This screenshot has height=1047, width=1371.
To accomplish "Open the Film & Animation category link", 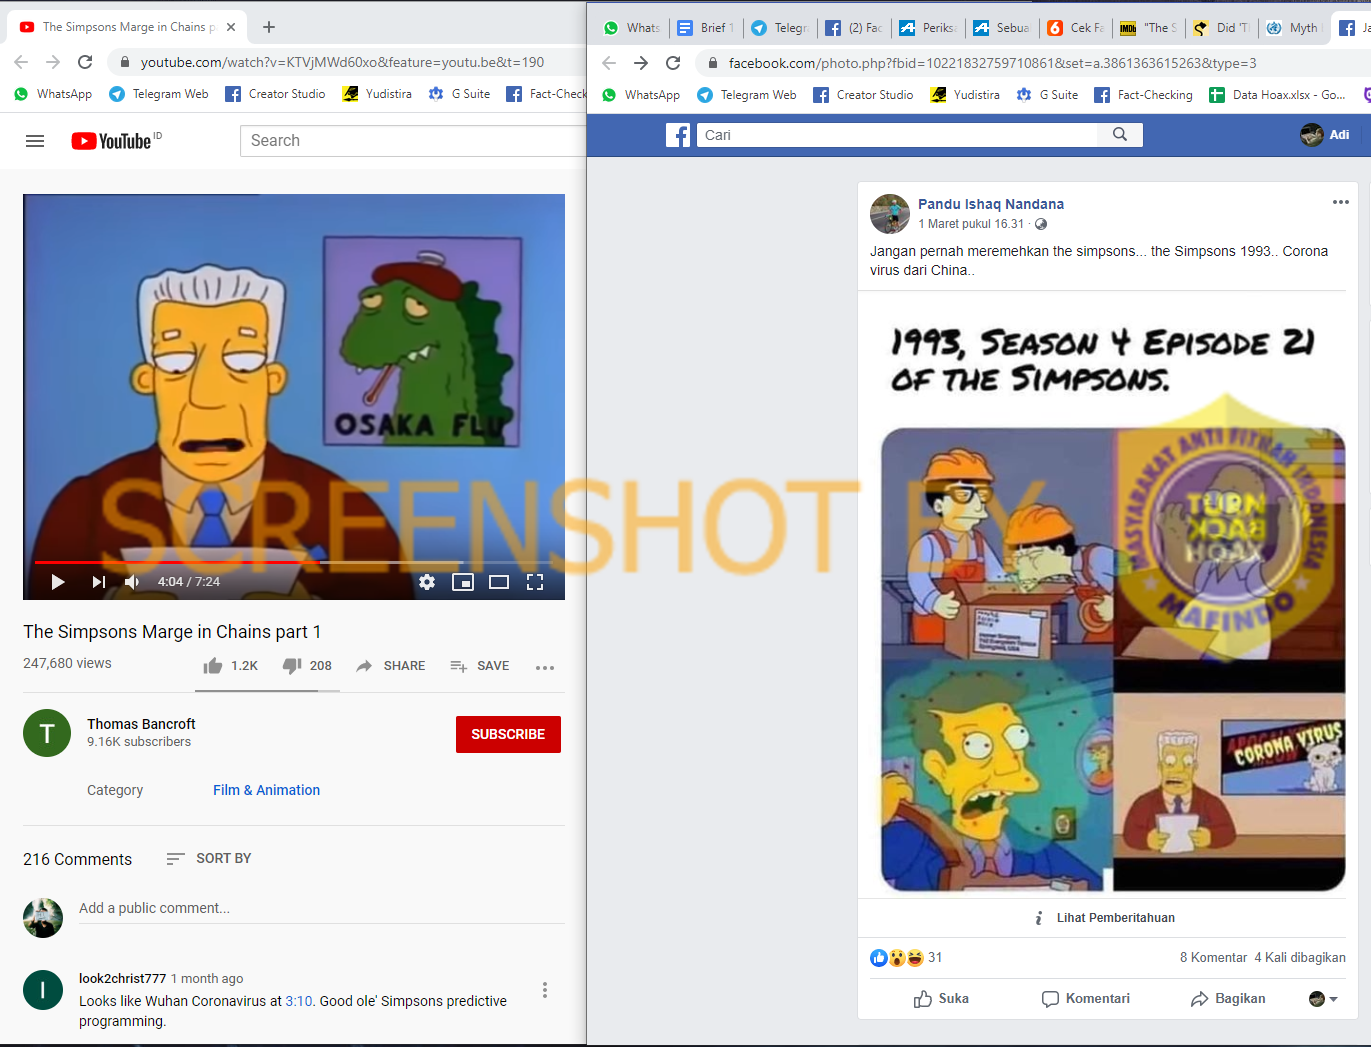I will tap(266, 790).
